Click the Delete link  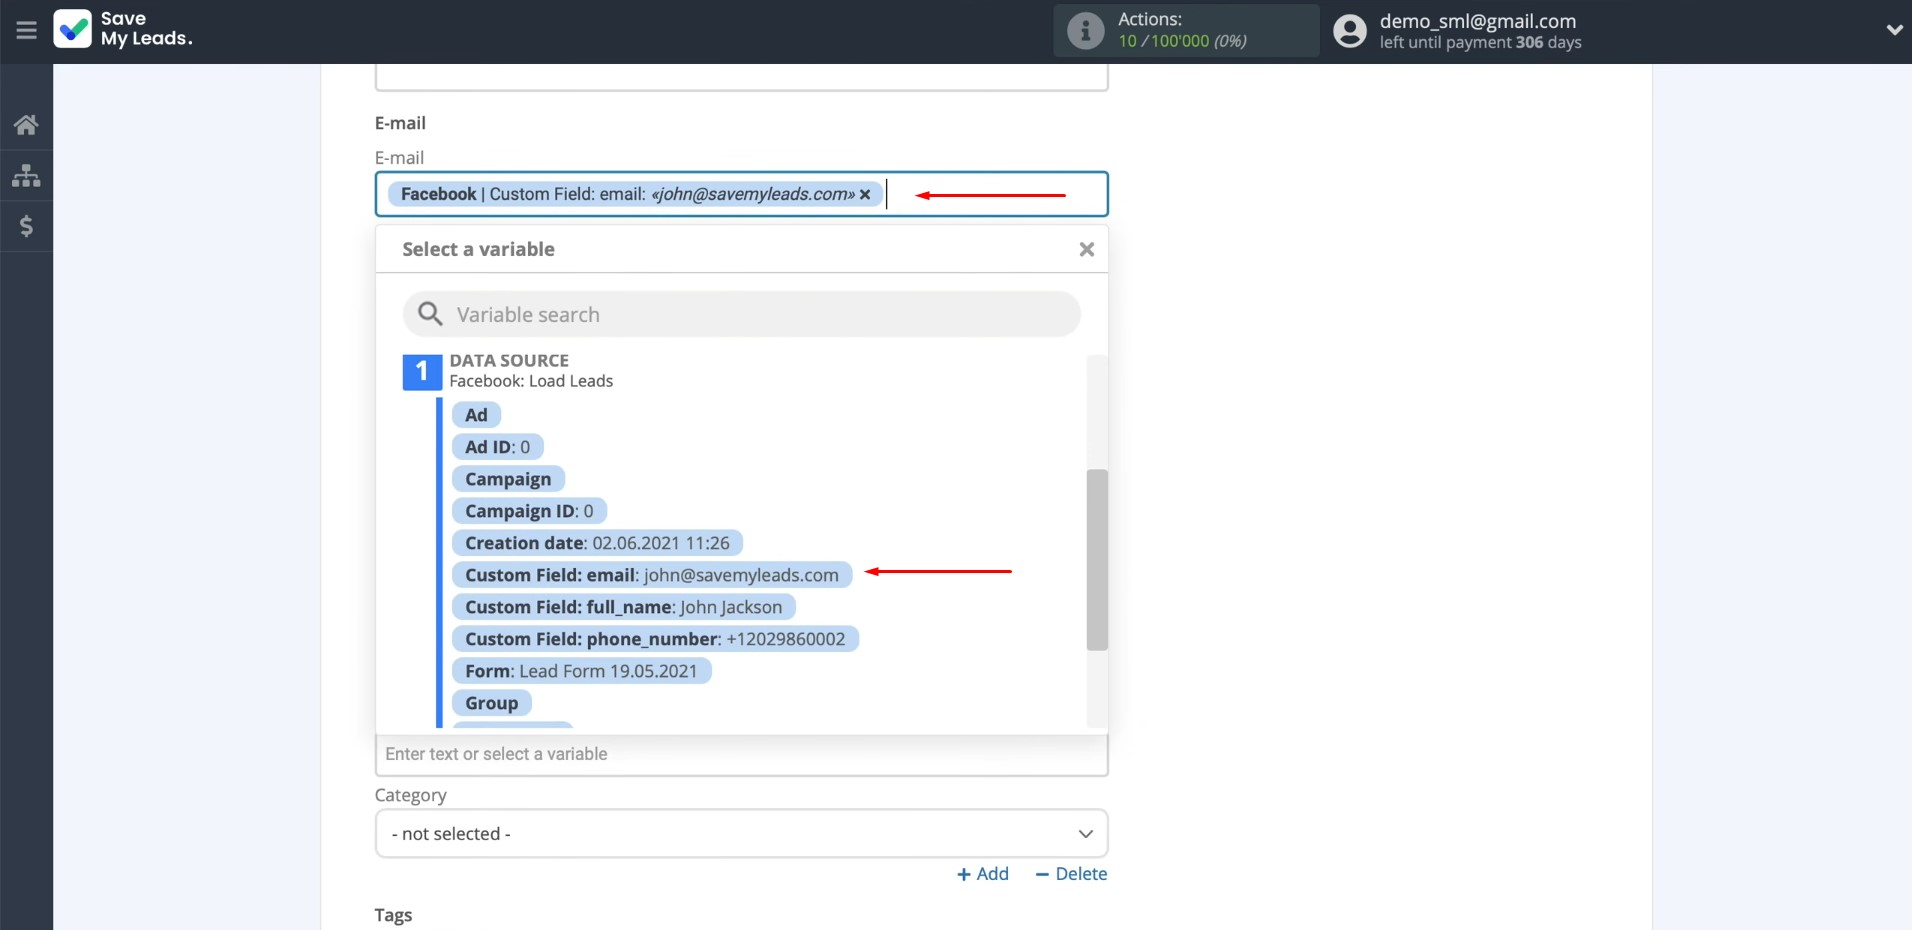[x=1071, y=874]
